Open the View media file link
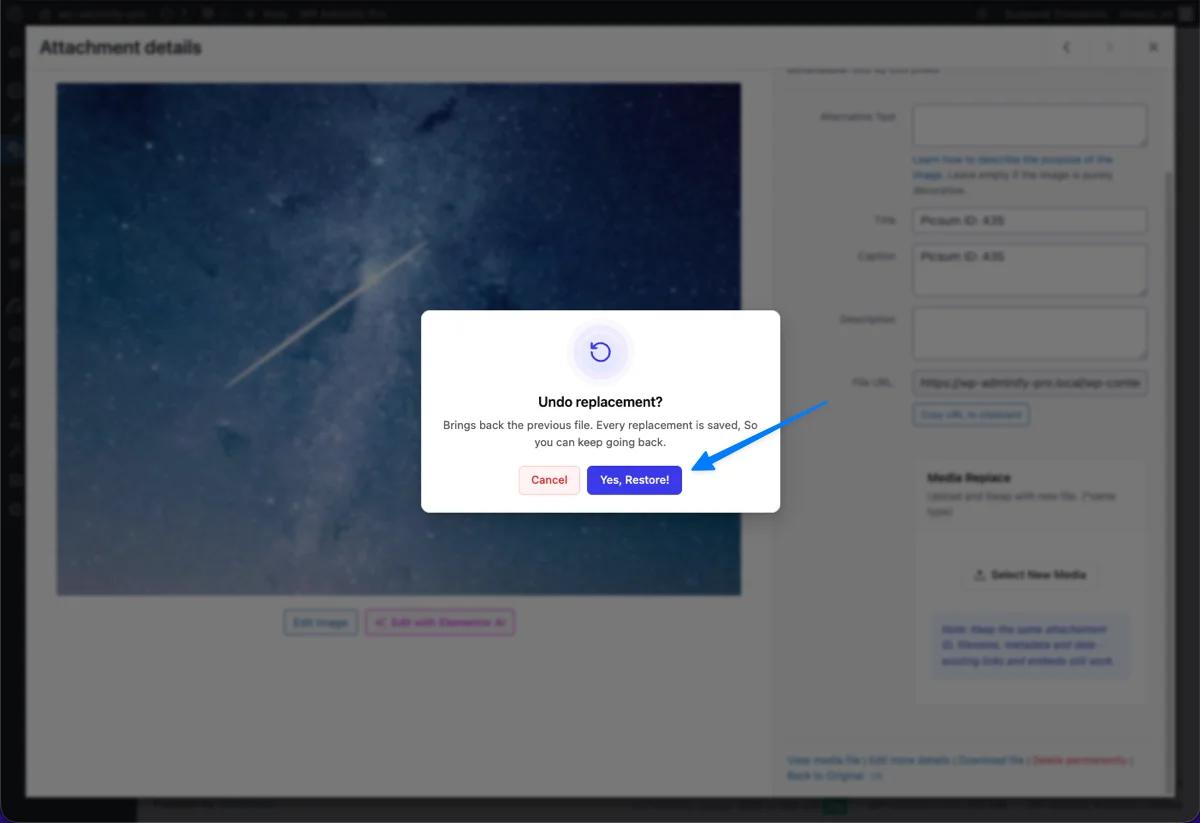Image resolution: width=1200 pixels, height=823 pixels. [824, 761]
